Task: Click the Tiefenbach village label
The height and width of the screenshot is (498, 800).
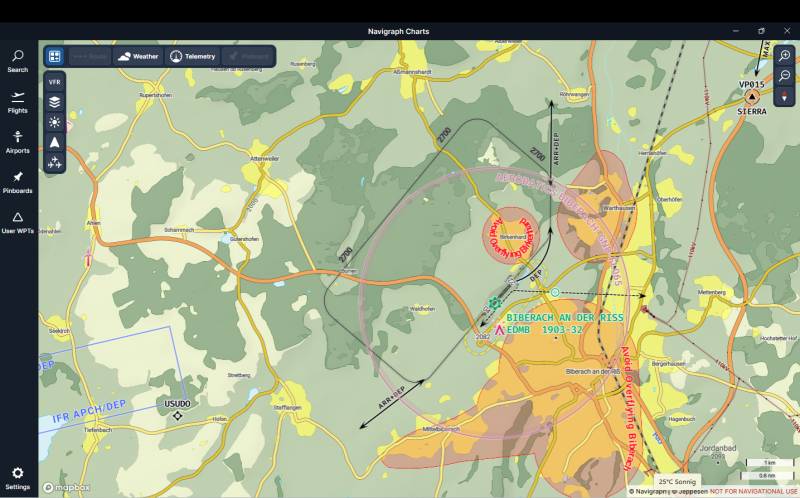Action: 97,430
